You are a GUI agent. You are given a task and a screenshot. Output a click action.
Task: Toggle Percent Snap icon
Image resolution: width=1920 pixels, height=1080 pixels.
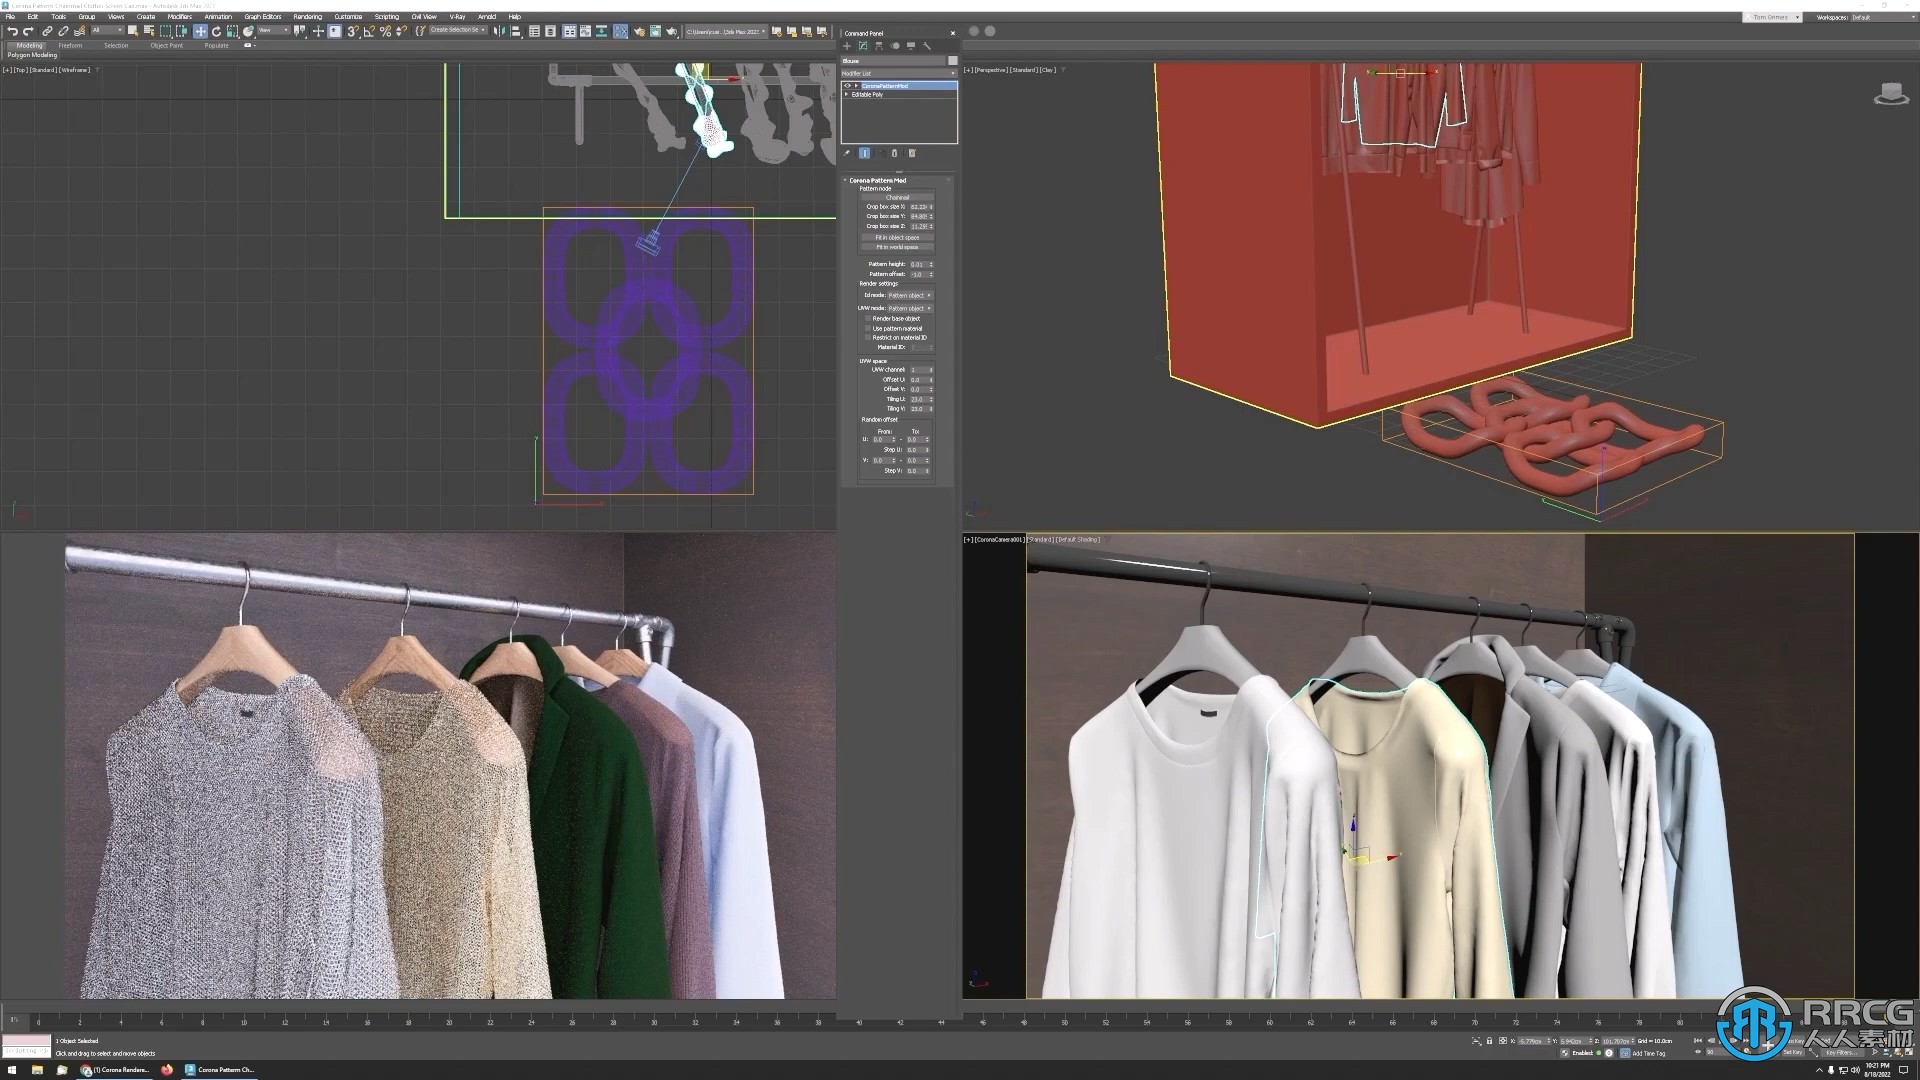coord(385,31)
